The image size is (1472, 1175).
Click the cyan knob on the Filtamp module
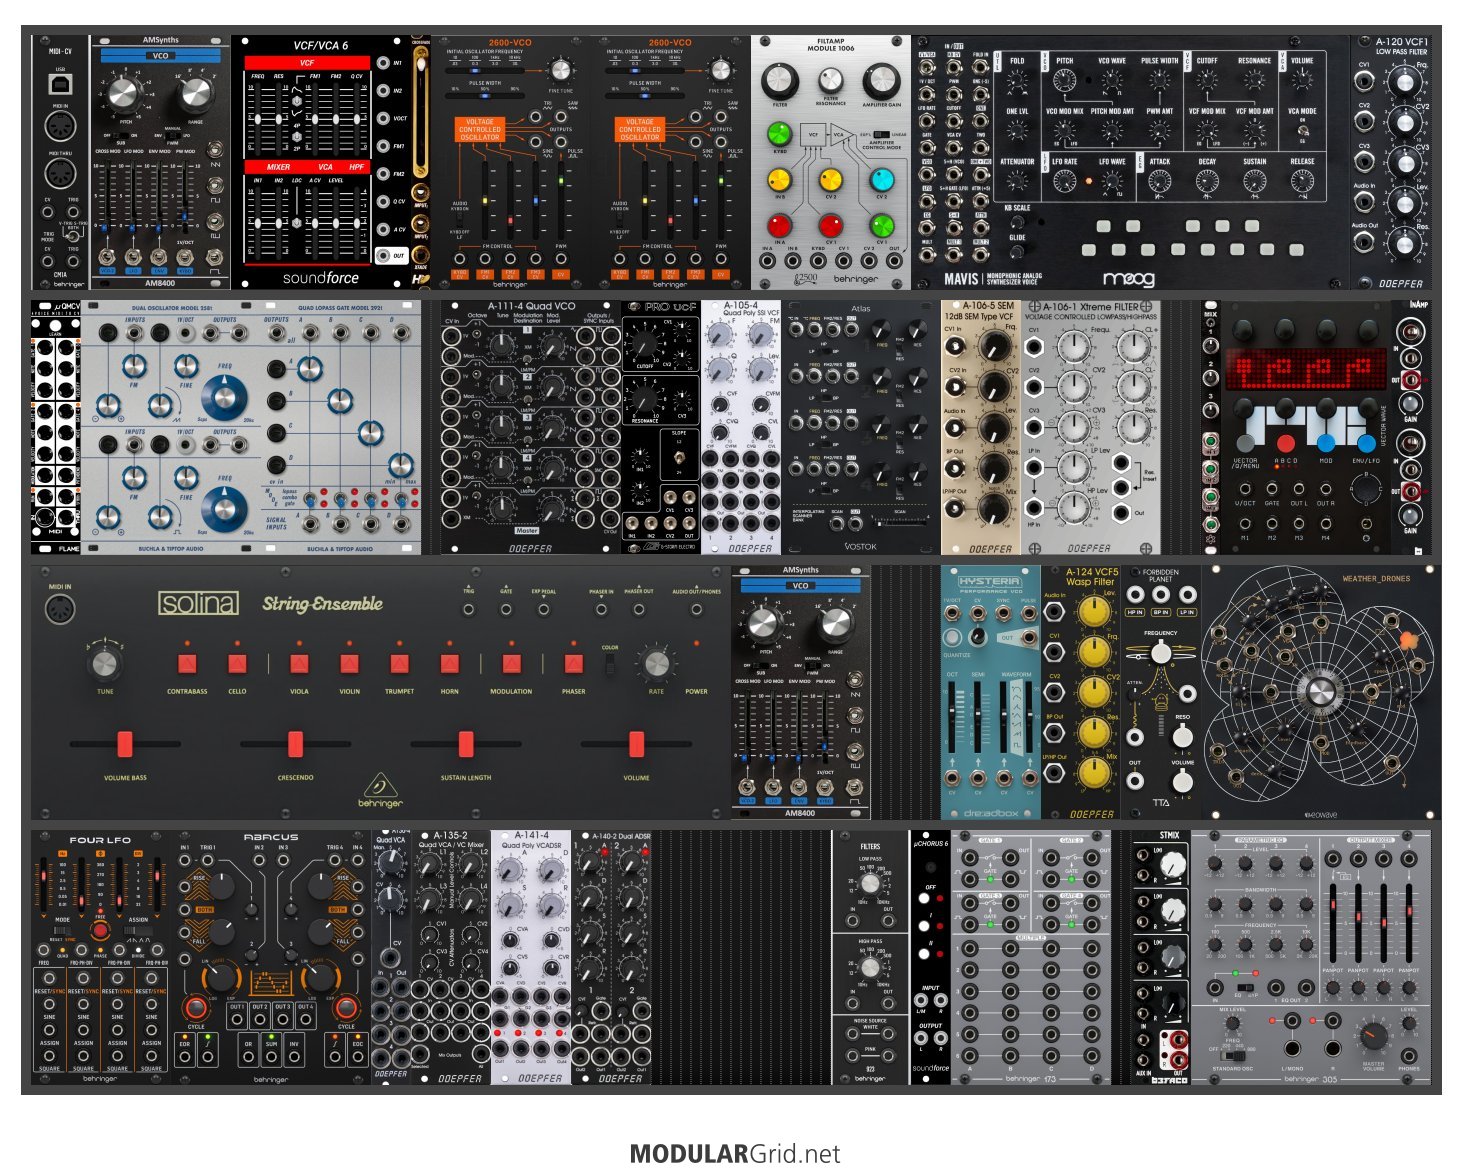881,180
